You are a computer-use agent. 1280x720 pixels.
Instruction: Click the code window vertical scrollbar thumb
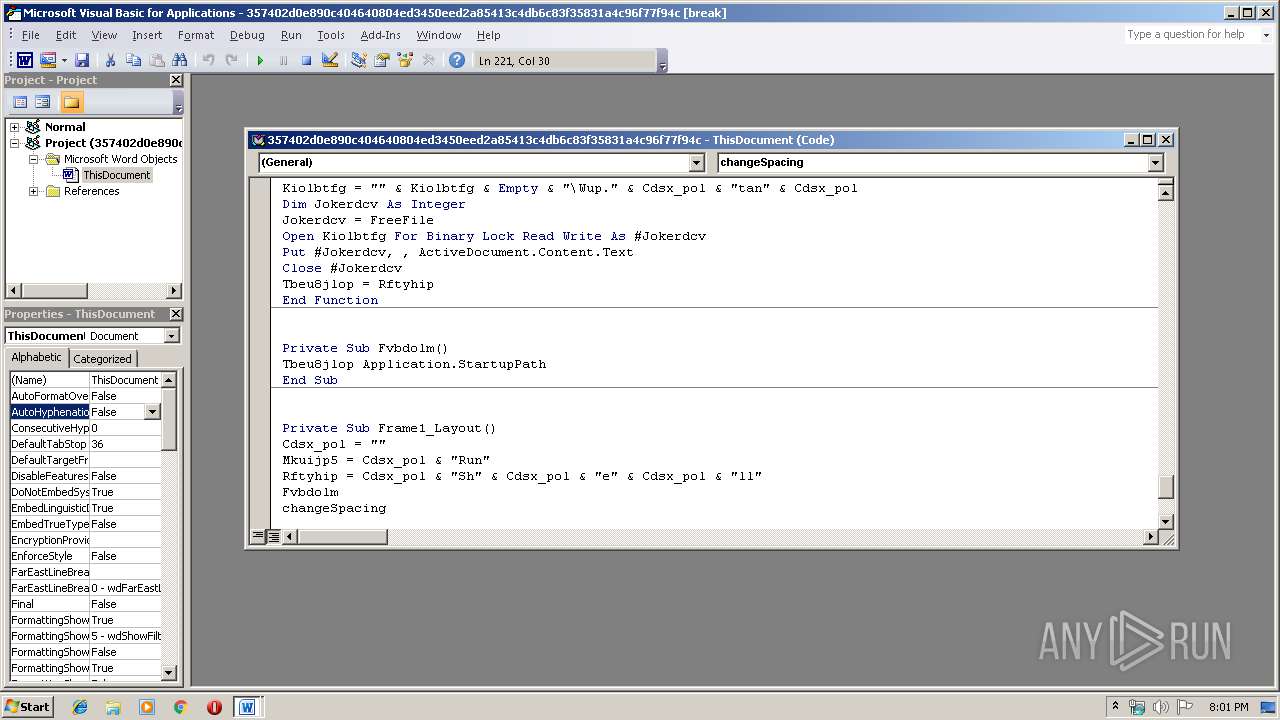[x=1165, y=487]
